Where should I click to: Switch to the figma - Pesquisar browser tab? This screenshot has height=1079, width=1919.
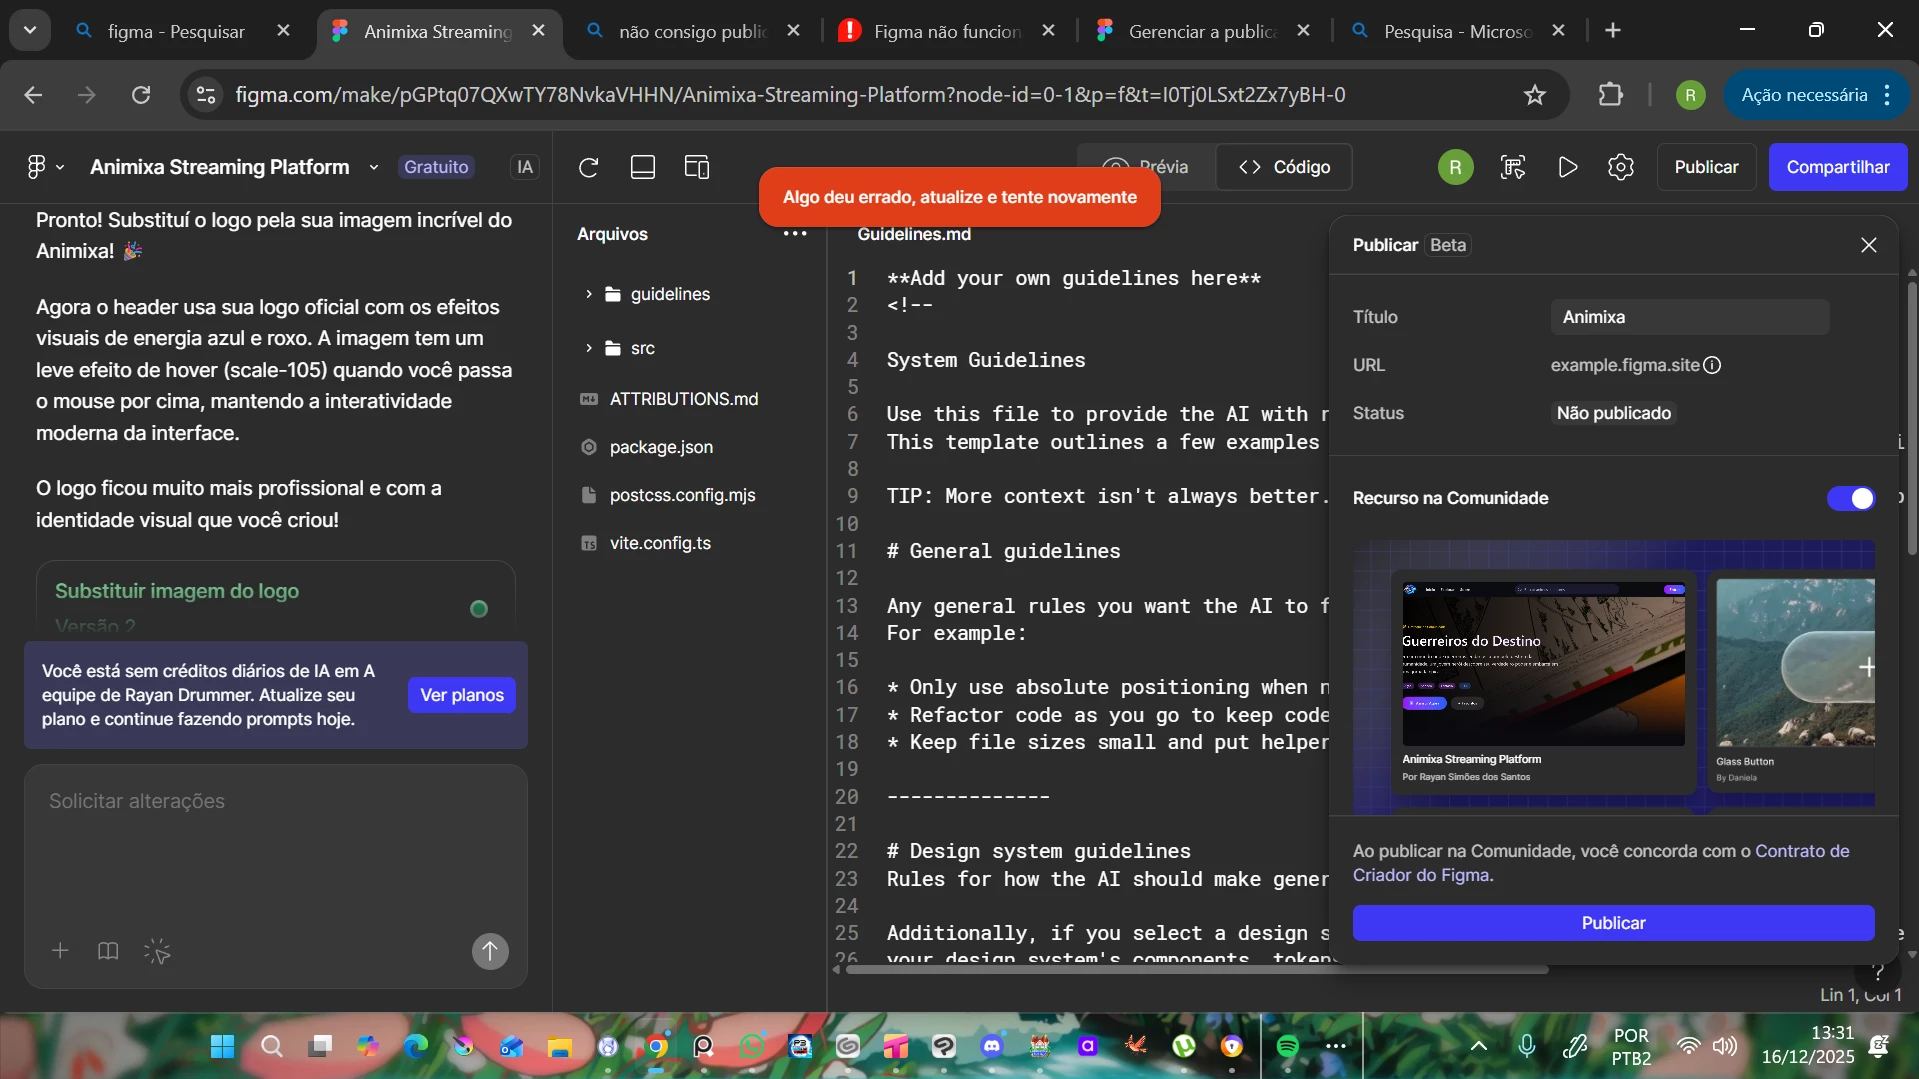click(184, 31)
